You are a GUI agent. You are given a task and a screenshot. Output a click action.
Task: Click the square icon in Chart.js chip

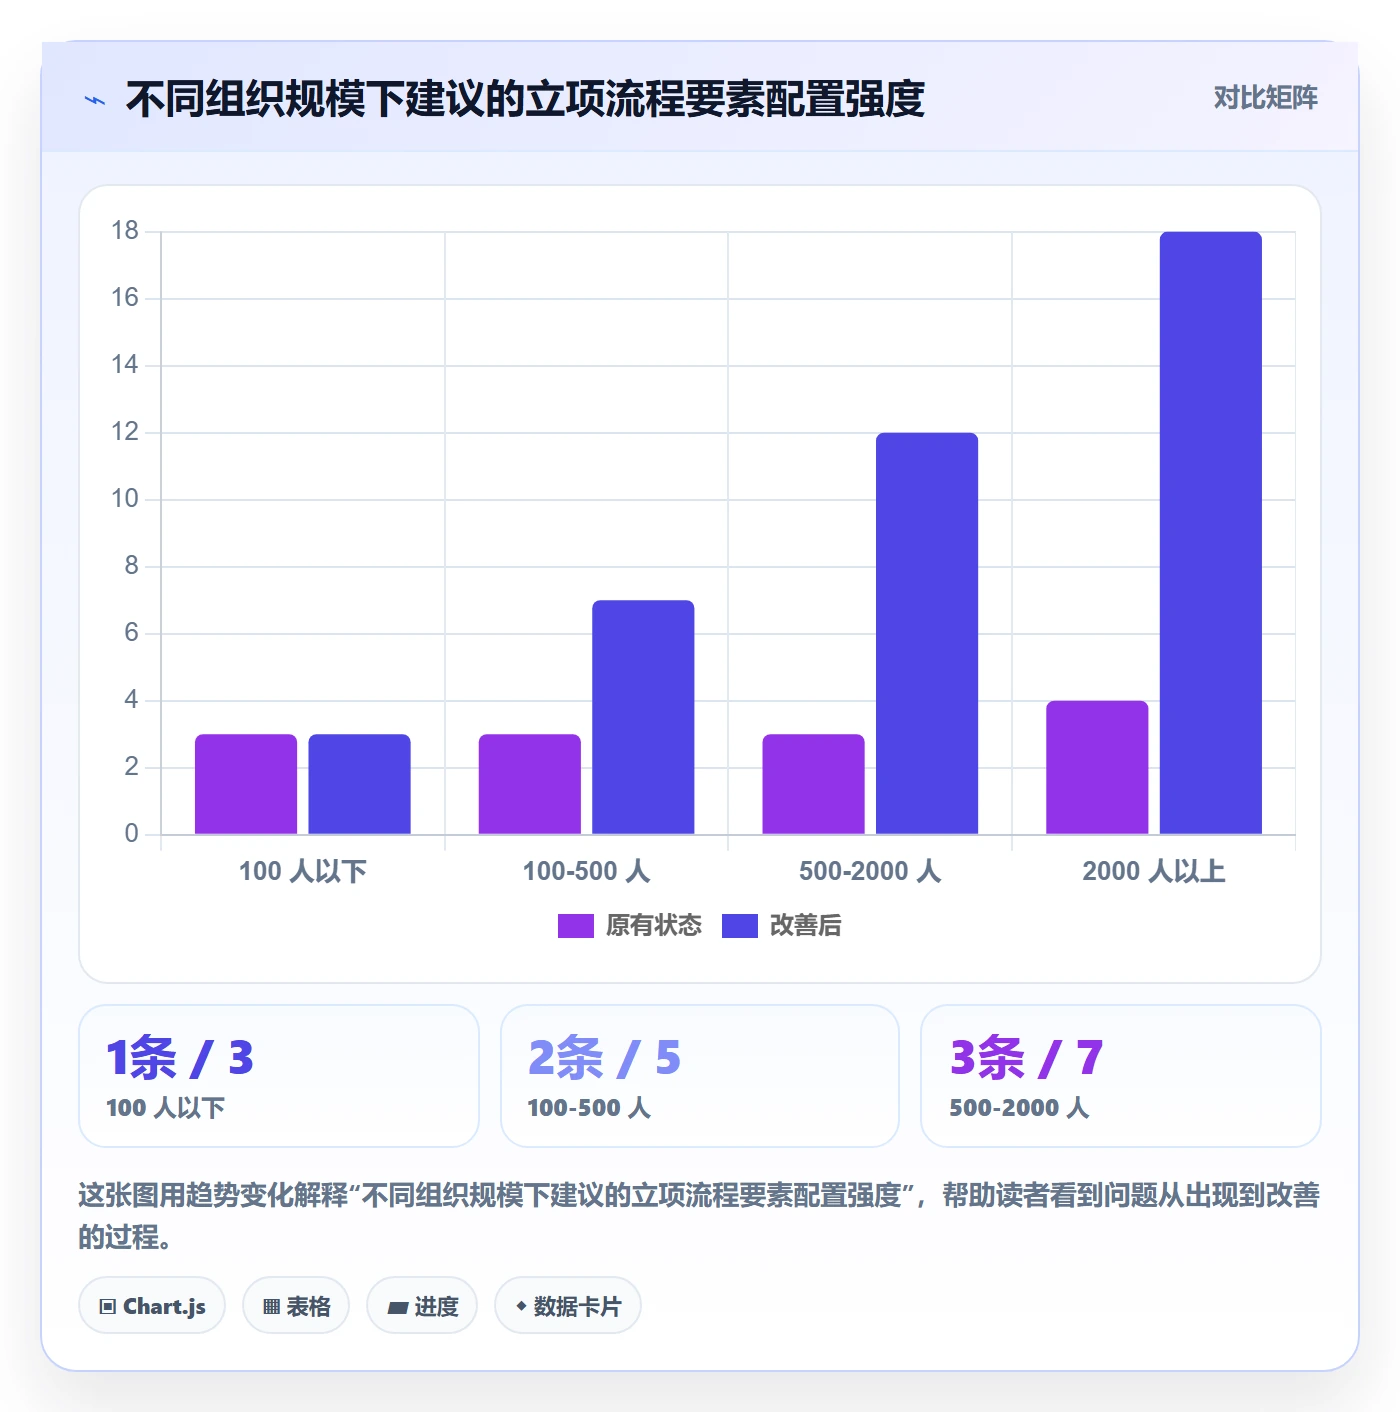(108, 1306)
